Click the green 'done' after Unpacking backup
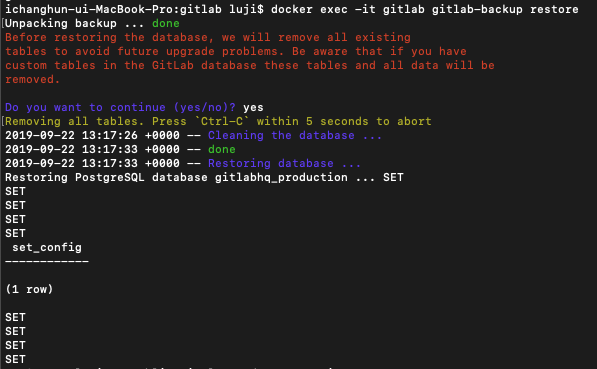The image size is (597, 369). click(x=166, y=23)
